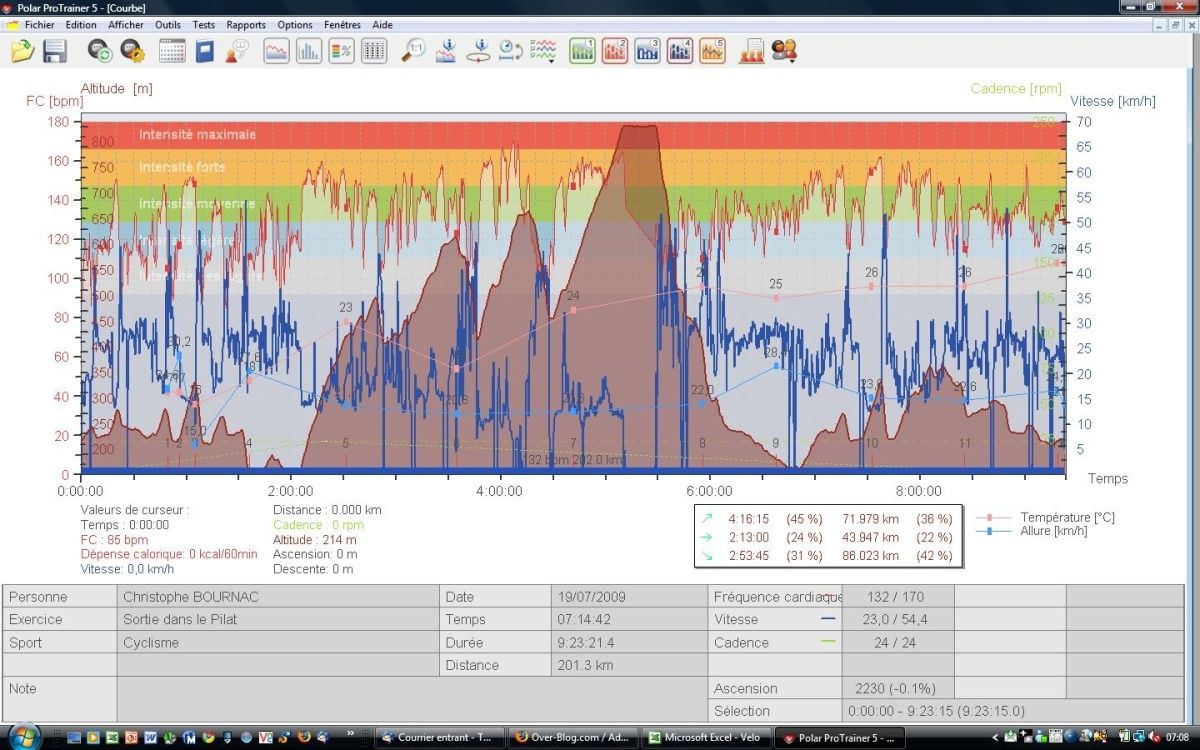Open the Windows Start button
This screenshot has height=750, width=1200.
(22, 736)
